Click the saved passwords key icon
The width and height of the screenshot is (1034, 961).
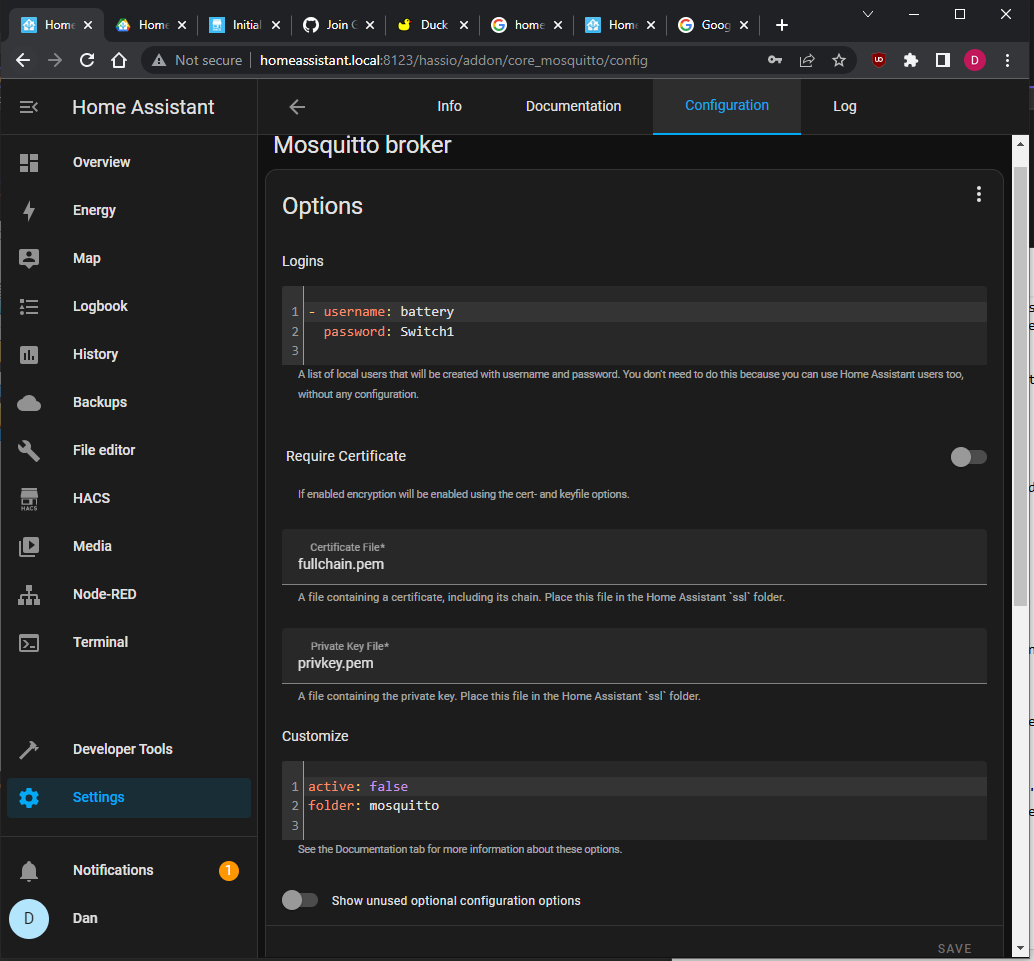click(x=775, y=61)
